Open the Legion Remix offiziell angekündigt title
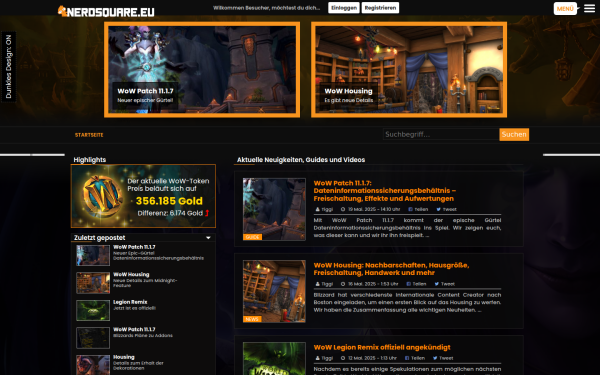Viewport: 600px width, 375px height. point(382,347)
